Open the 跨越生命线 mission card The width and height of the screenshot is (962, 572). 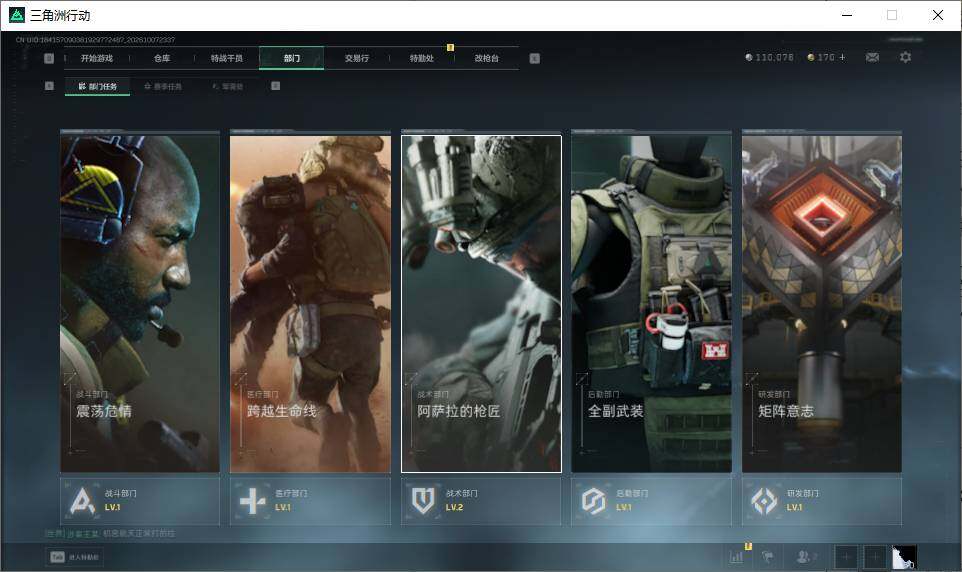pyautogui.click(x=310, y=304)
